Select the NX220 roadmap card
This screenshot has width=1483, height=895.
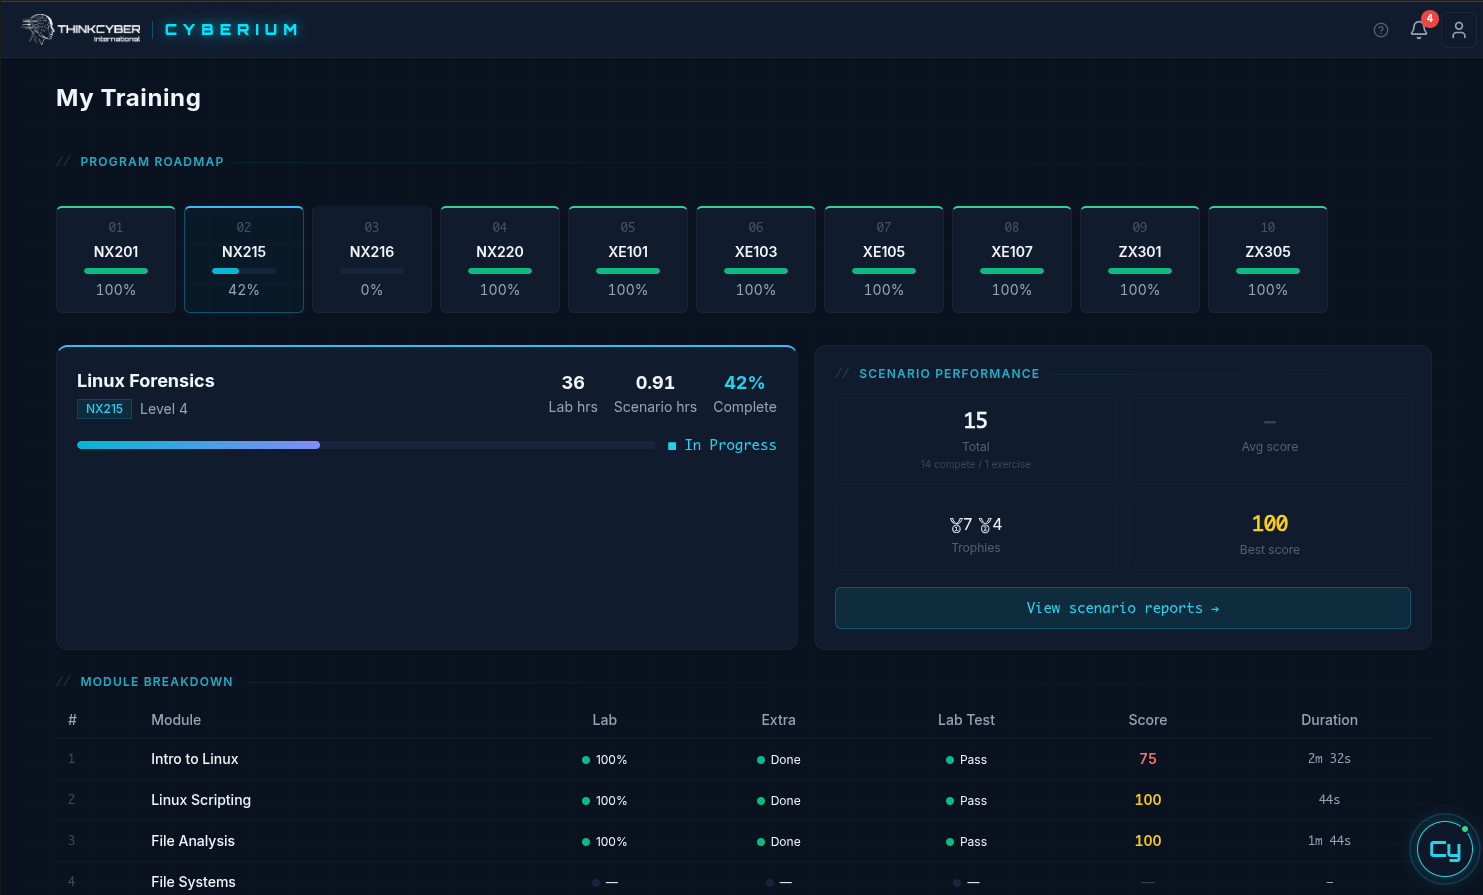pos(500,260)
